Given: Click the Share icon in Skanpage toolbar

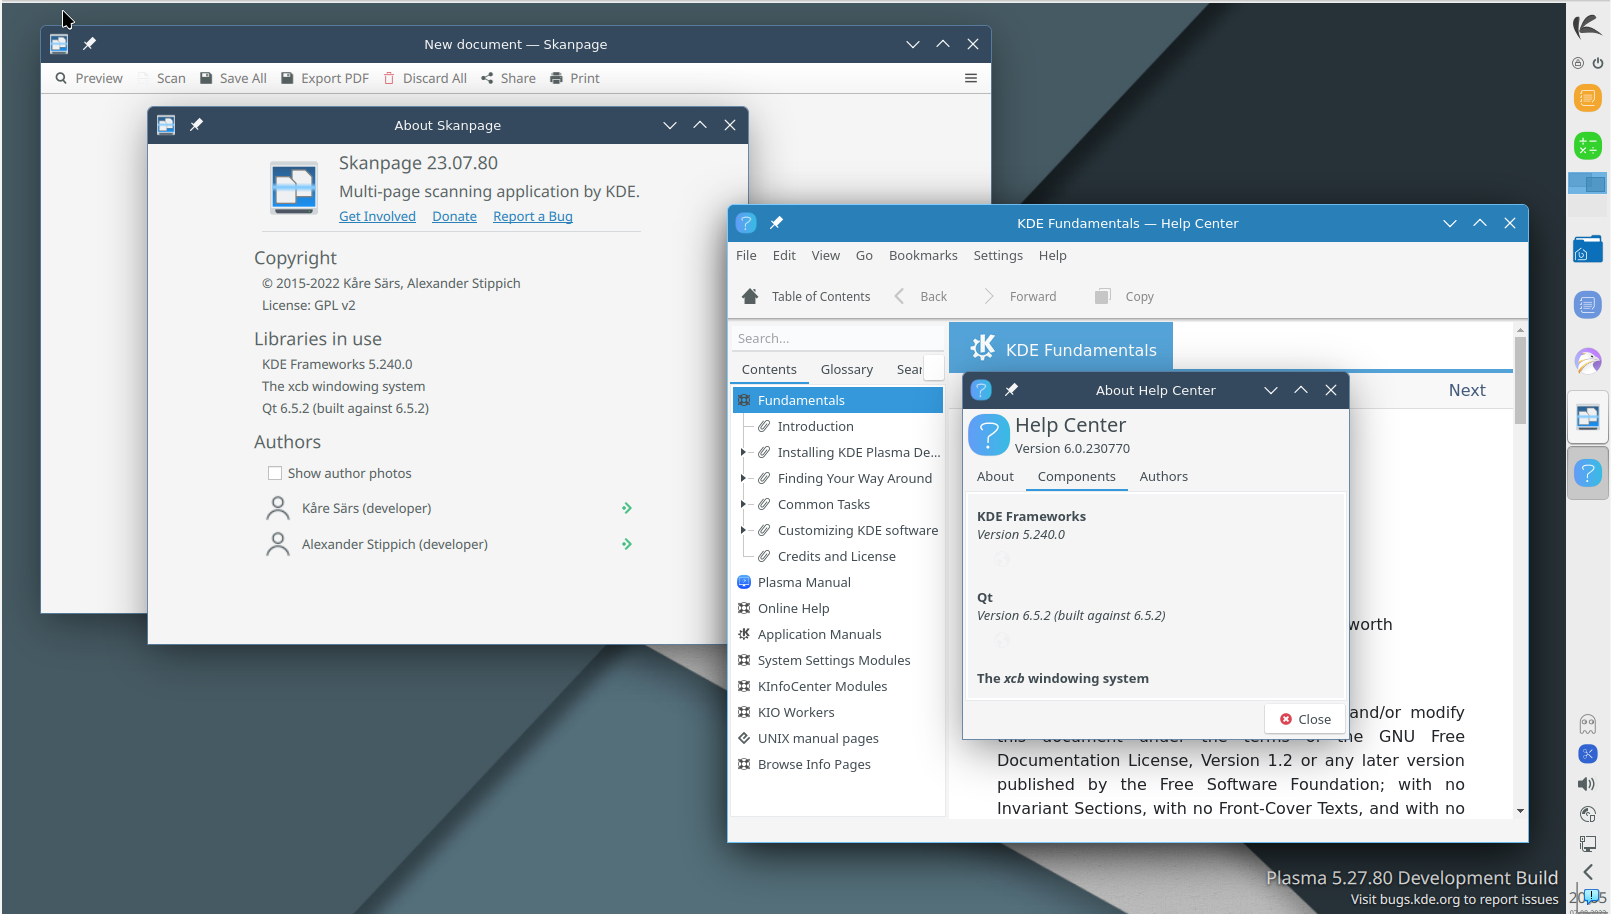Looking at the screenshot, I should point(487,78).
